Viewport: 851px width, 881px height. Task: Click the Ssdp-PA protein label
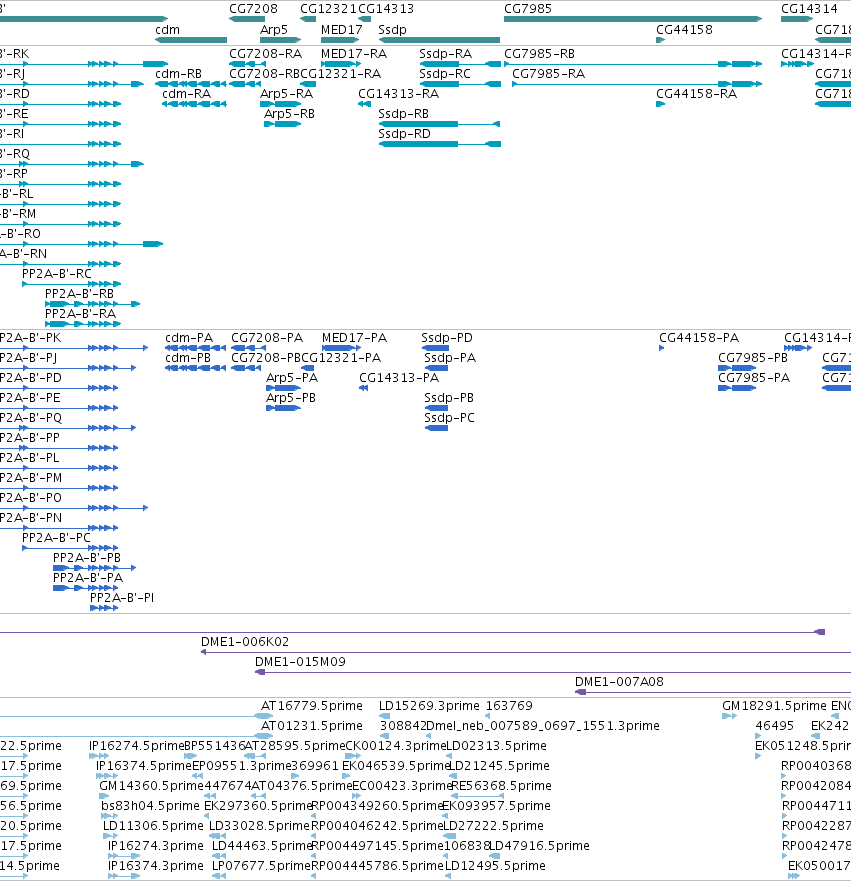point(450,358)
